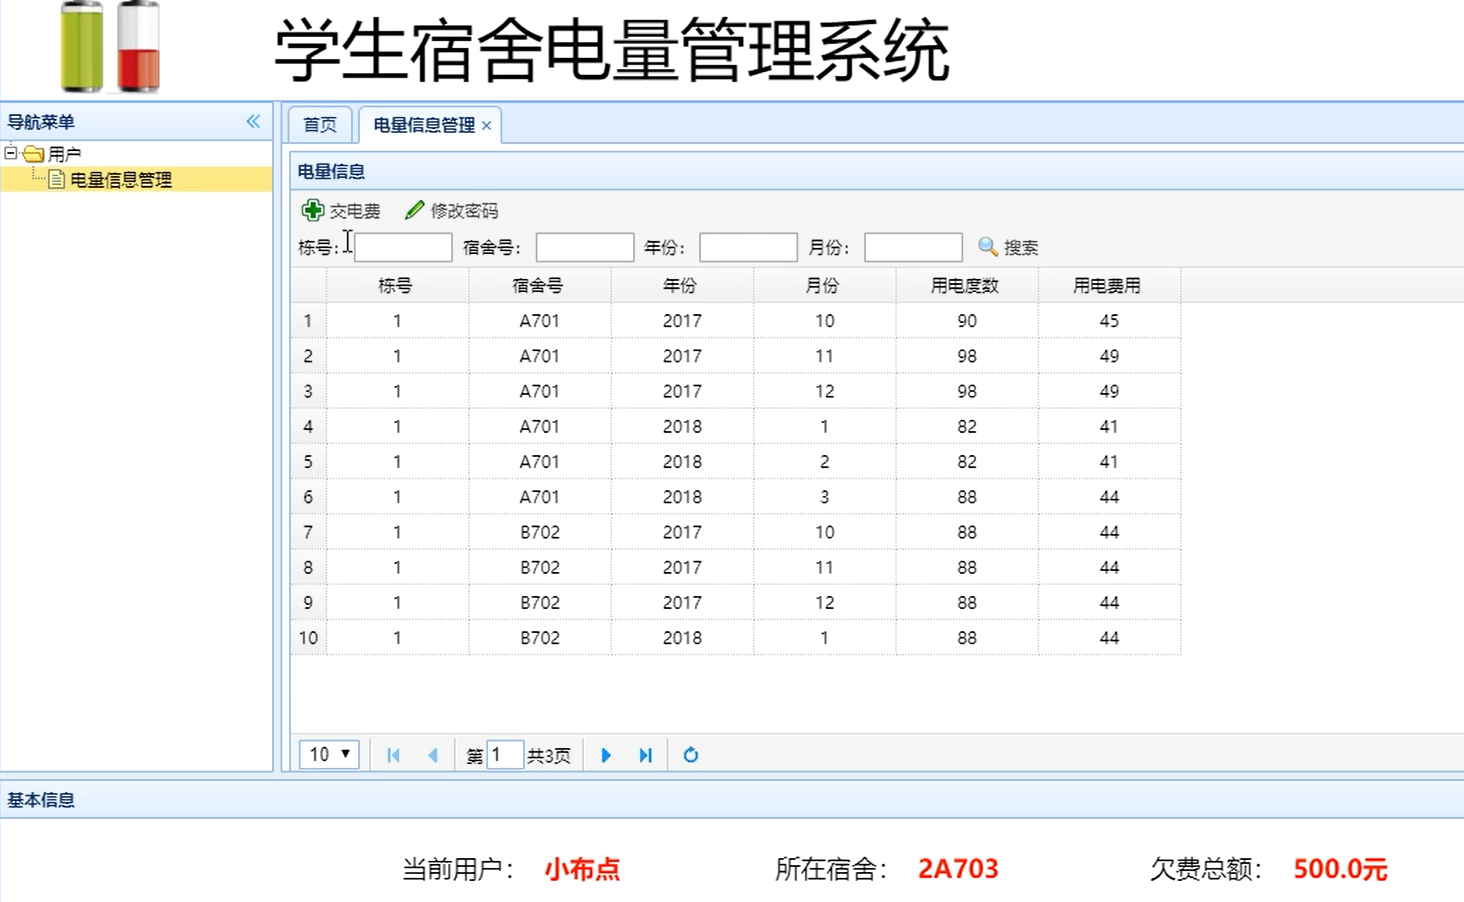This screenshot has width=1464, height=902.
Task: Click the green battery logo
Action: pyautogui.click(x=82, y=47)
